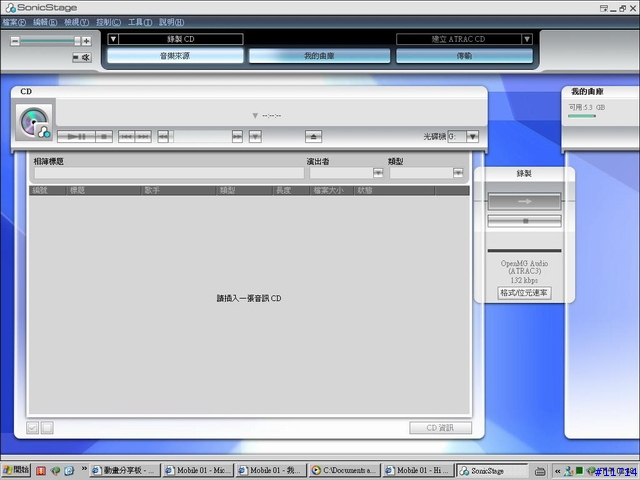Decrease volume with the minus button
This screenshot has height=480, width=640.
coord(15,41)
